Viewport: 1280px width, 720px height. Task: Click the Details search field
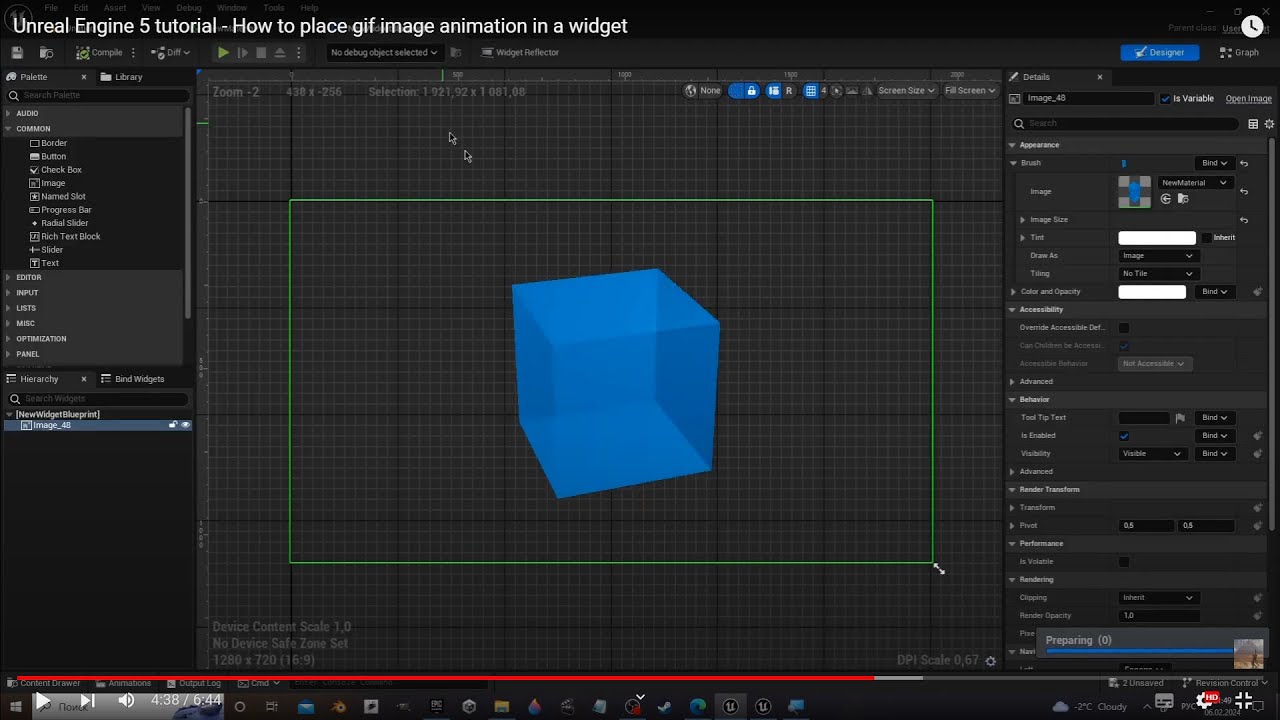point(1125,124)
